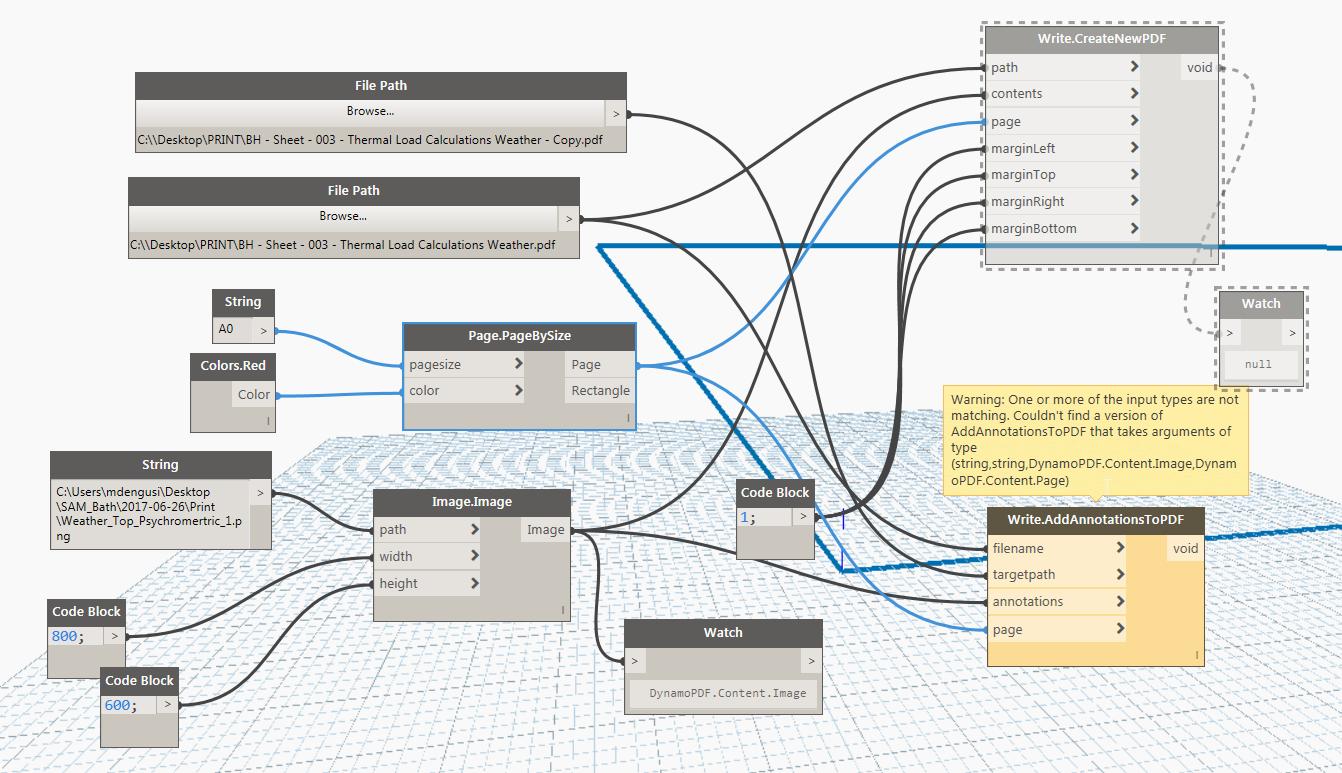The height and width of the screenshot is (773, 1342).
Task: Select the Page.PageBySize node title bar
Action: click(x=519, y=336)
